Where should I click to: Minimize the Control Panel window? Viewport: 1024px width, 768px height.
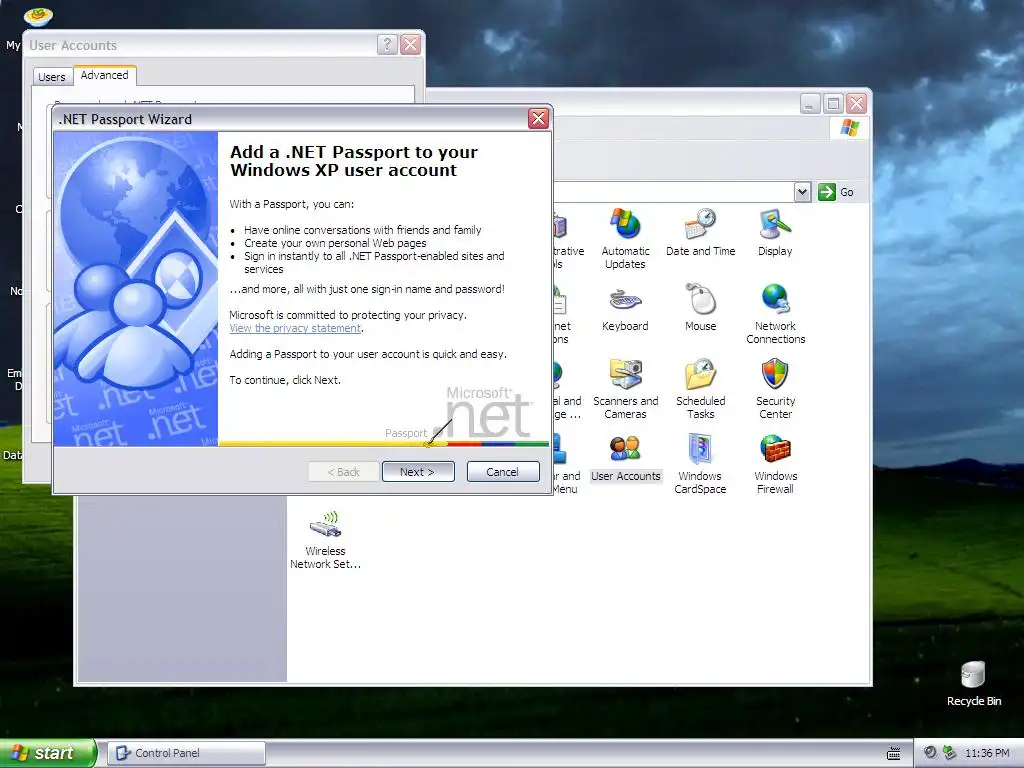[x=810, y=103]
